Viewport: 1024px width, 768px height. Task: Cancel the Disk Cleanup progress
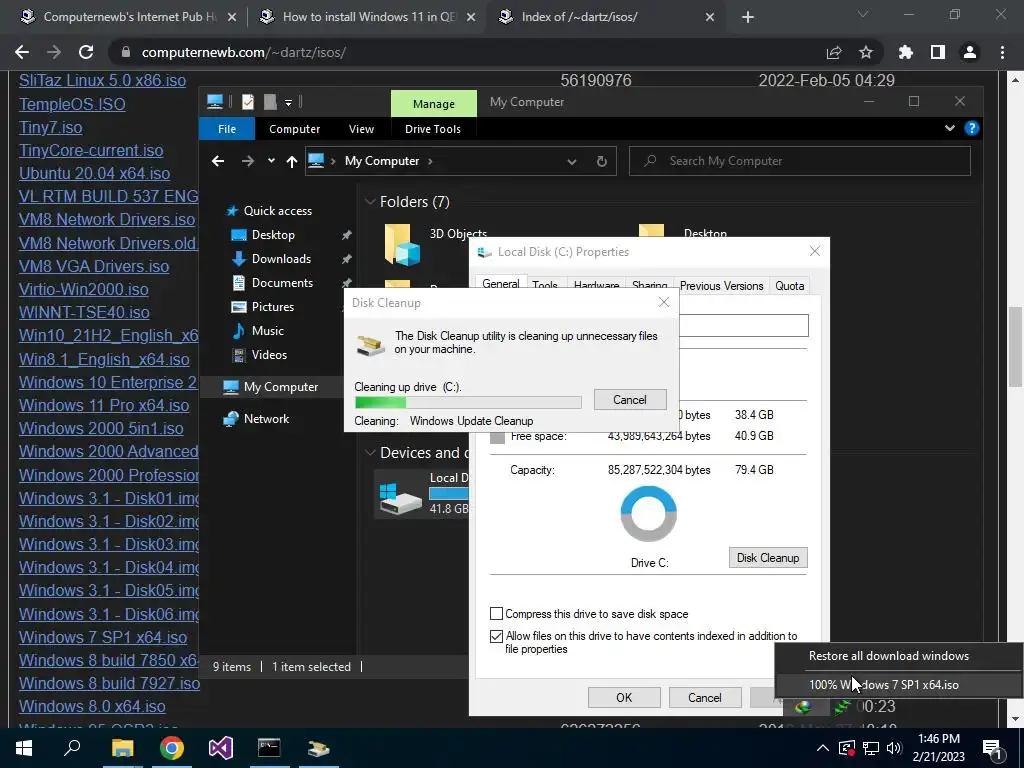pyautogui.click(x=630, y=400)
